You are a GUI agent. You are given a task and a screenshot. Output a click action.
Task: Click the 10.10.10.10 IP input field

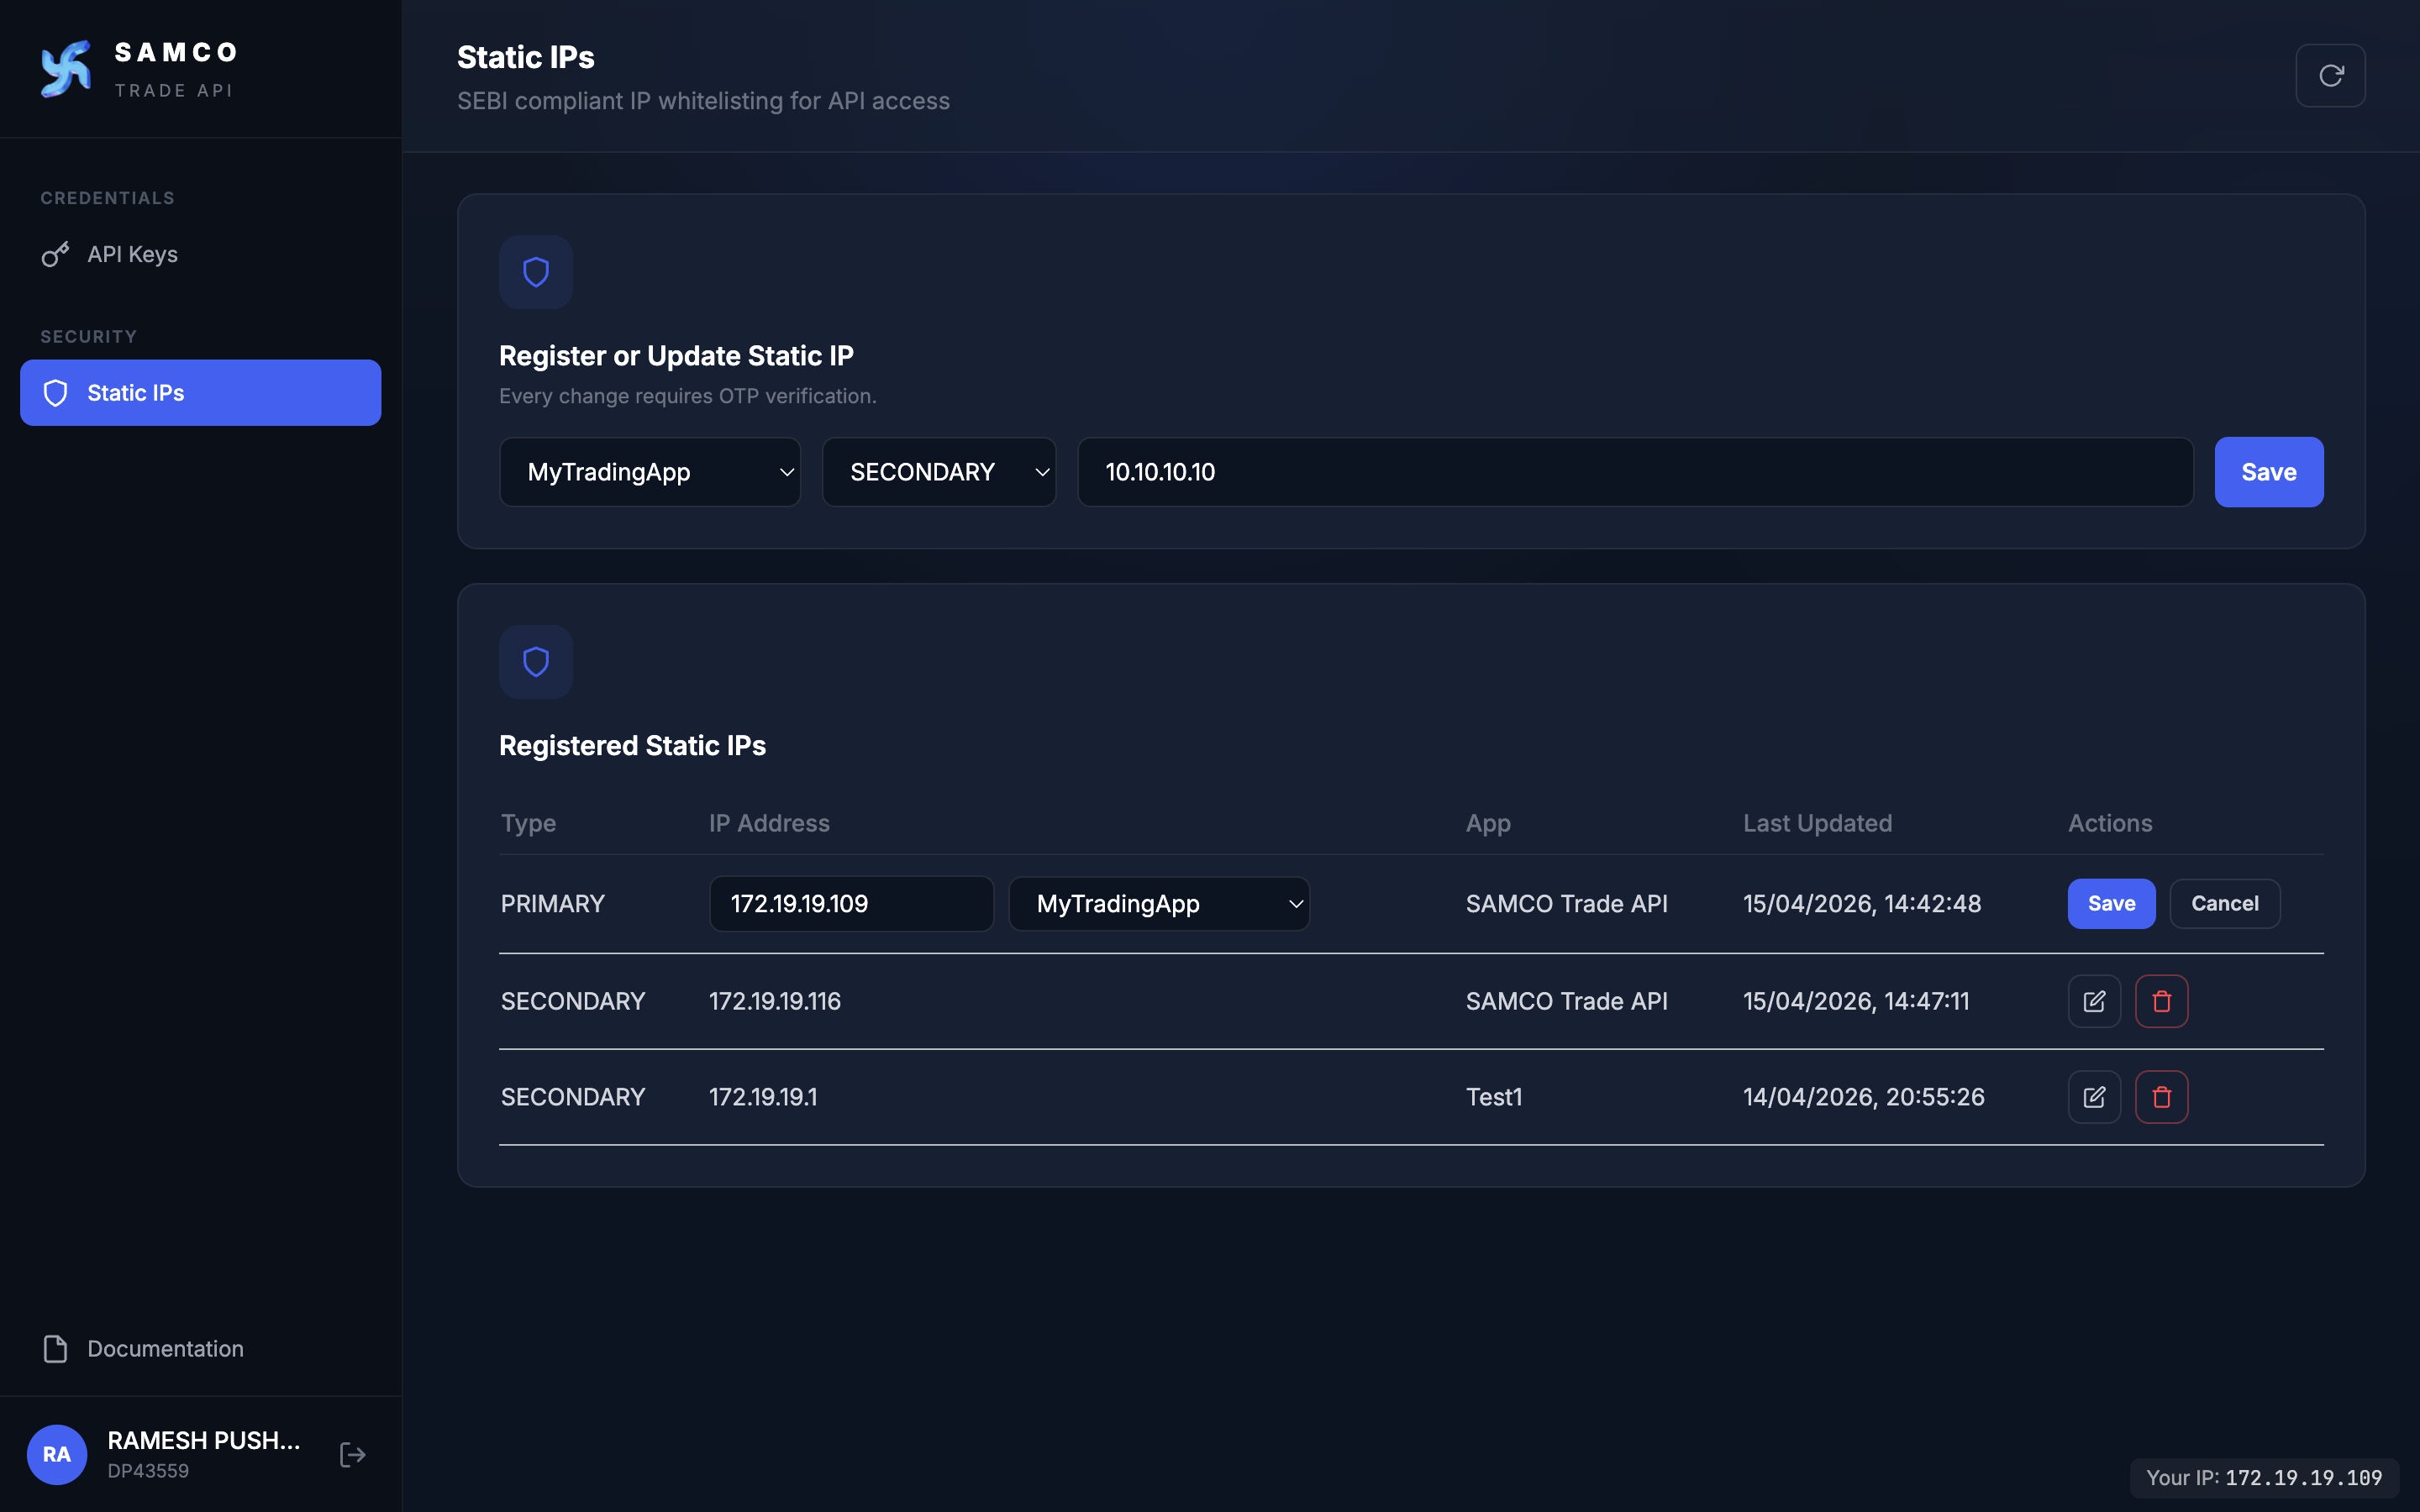click(x=1635, y=472)
